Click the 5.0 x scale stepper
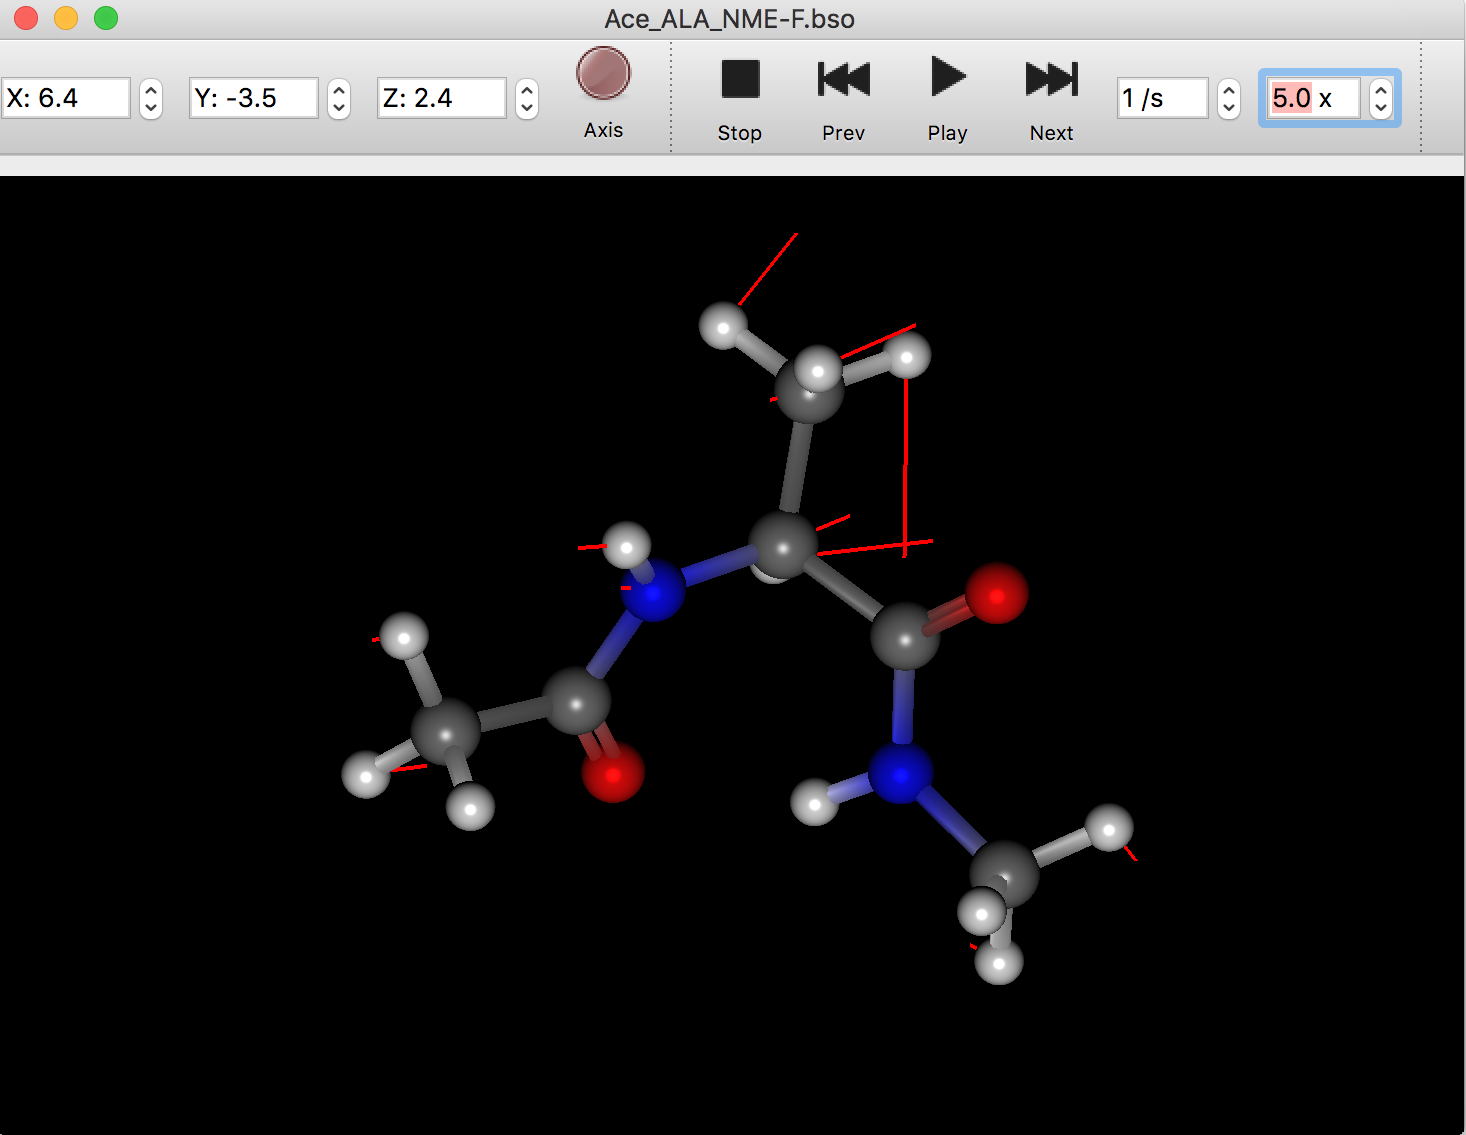Image resolution: width=1466 pixels, height=1135 pixels. [x=1381, y=98]
